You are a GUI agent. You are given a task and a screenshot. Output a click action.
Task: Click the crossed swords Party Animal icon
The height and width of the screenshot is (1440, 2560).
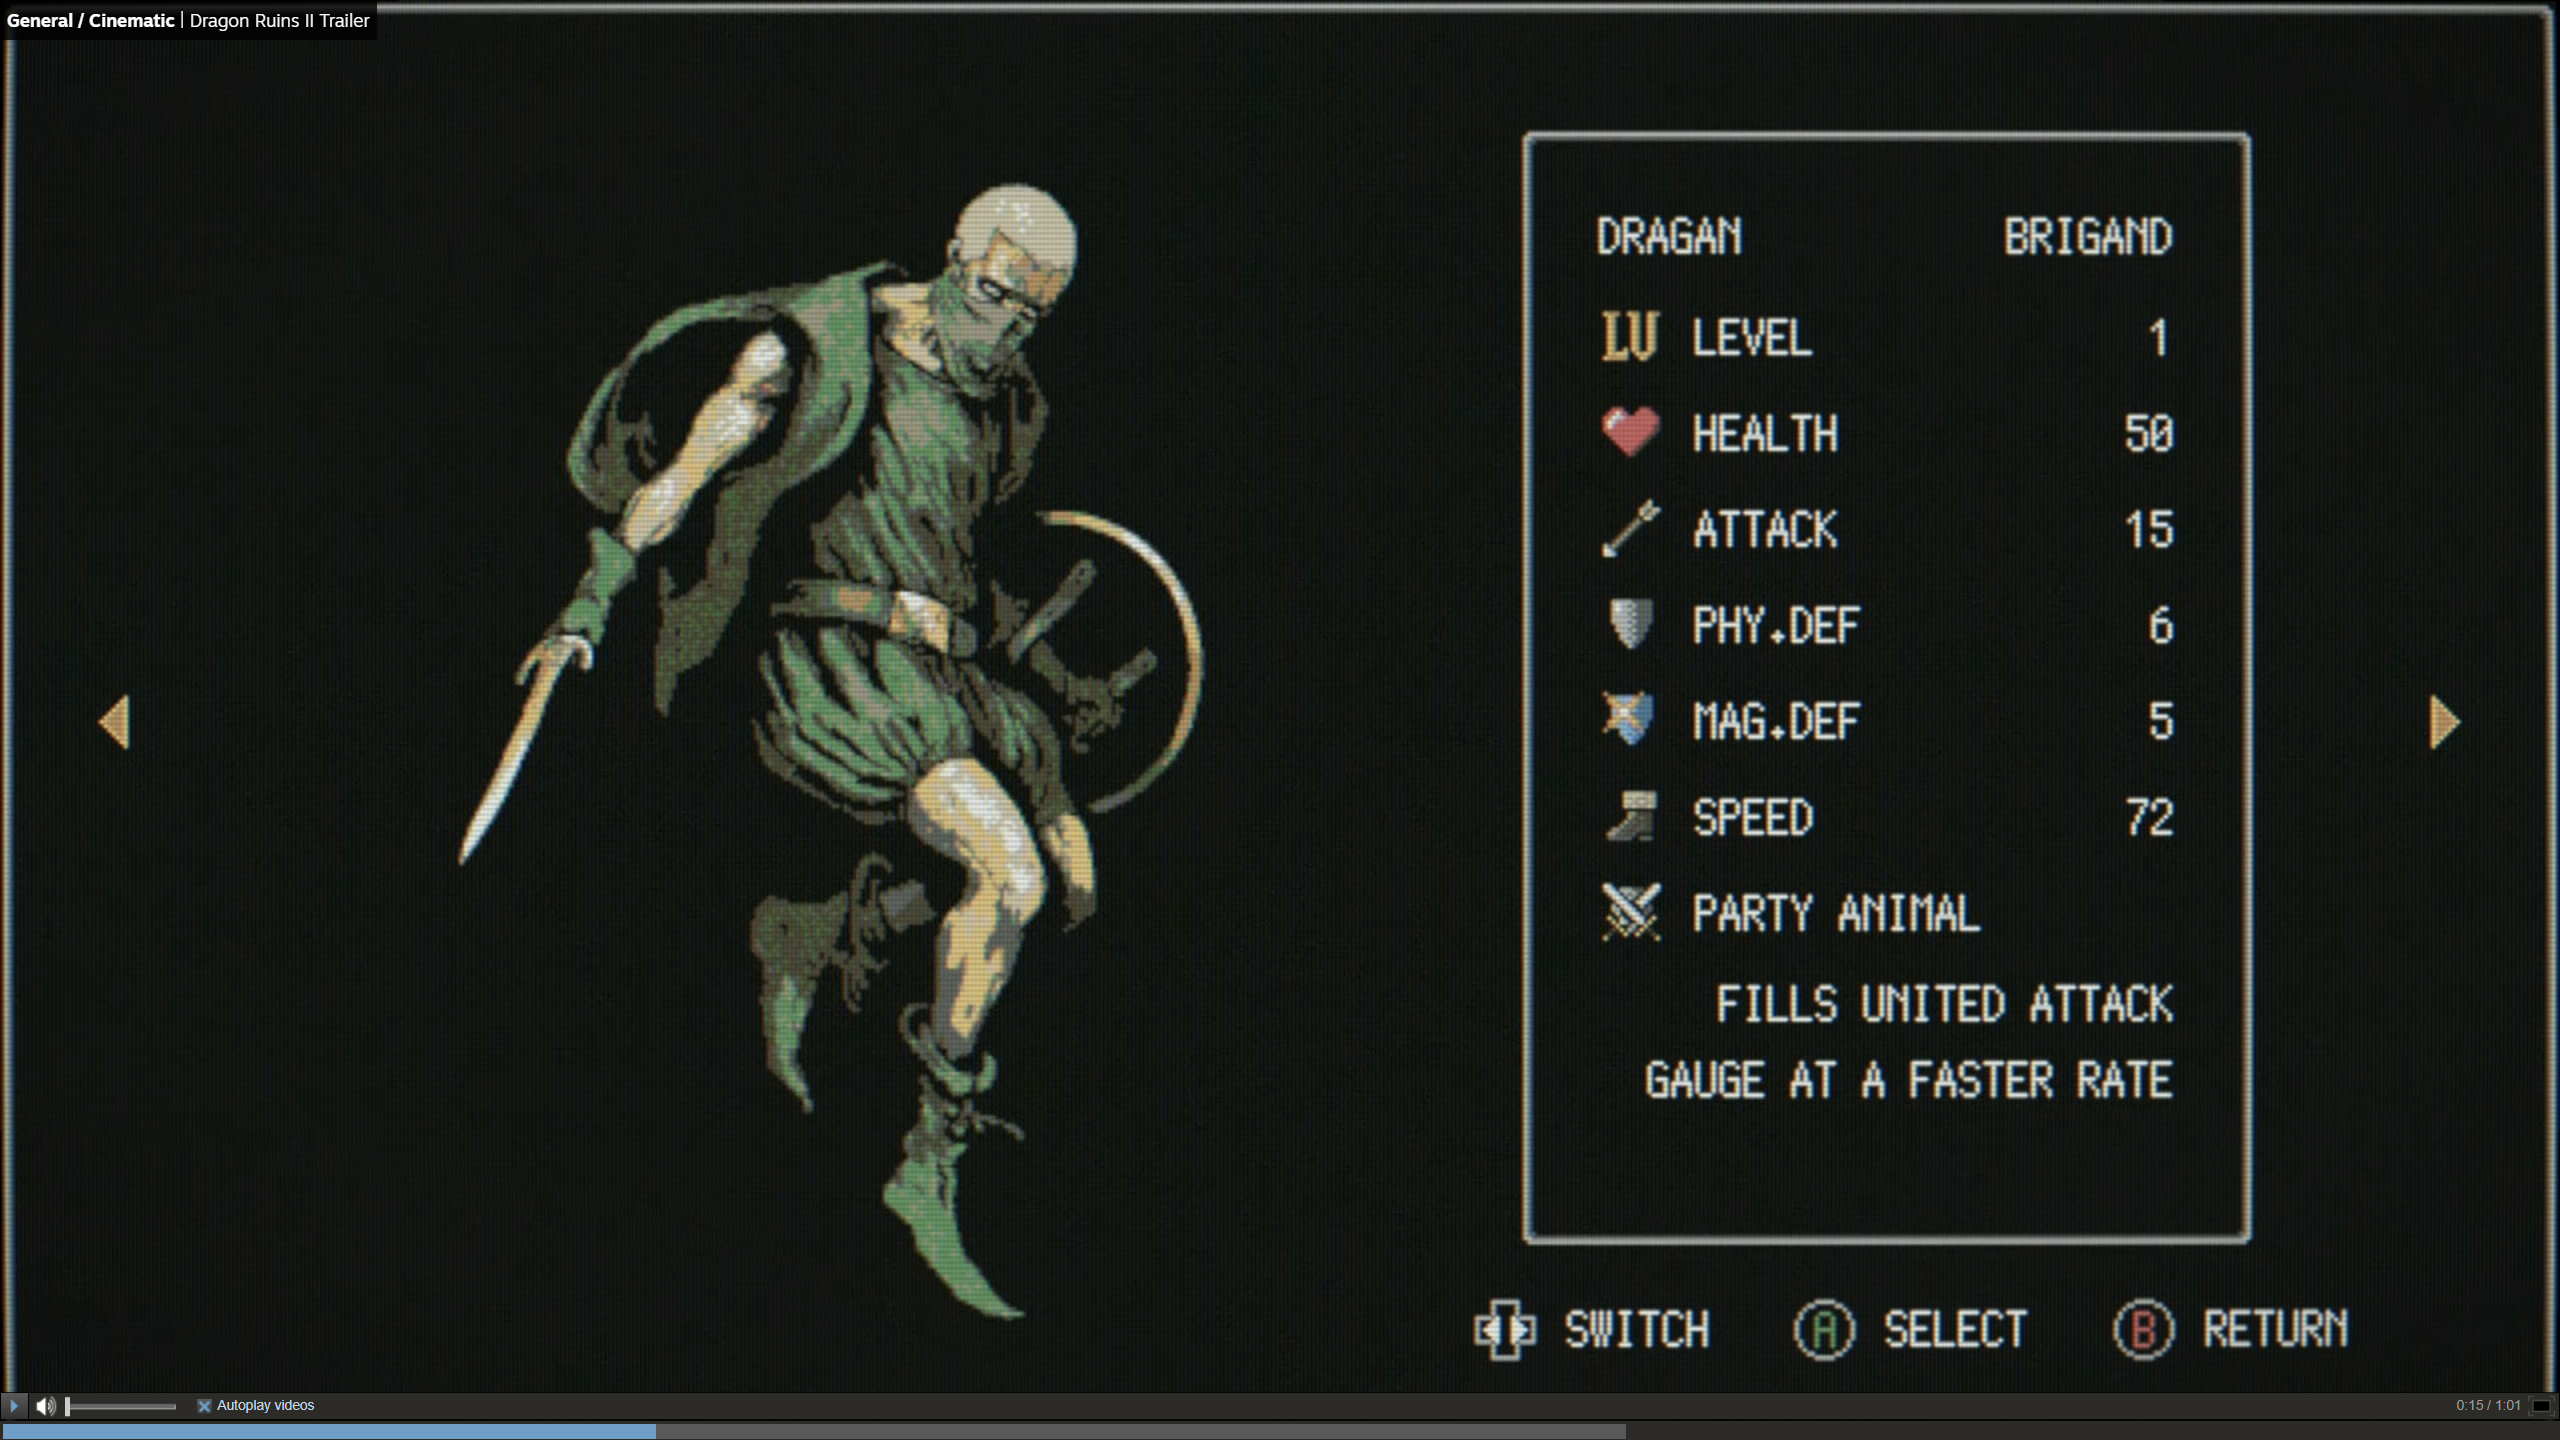(1631, 912)
